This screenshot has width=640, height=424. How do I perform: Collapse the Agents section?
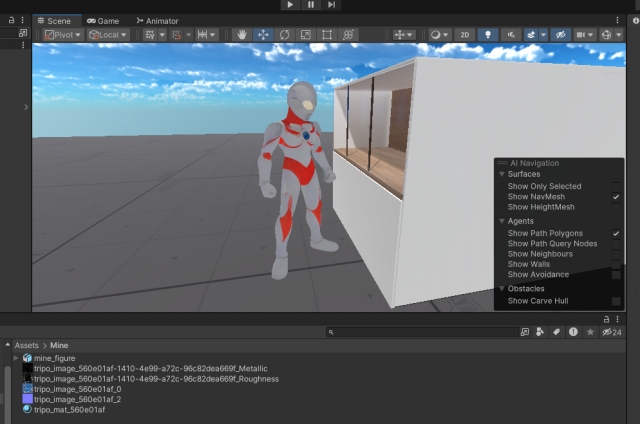point(502,221)
